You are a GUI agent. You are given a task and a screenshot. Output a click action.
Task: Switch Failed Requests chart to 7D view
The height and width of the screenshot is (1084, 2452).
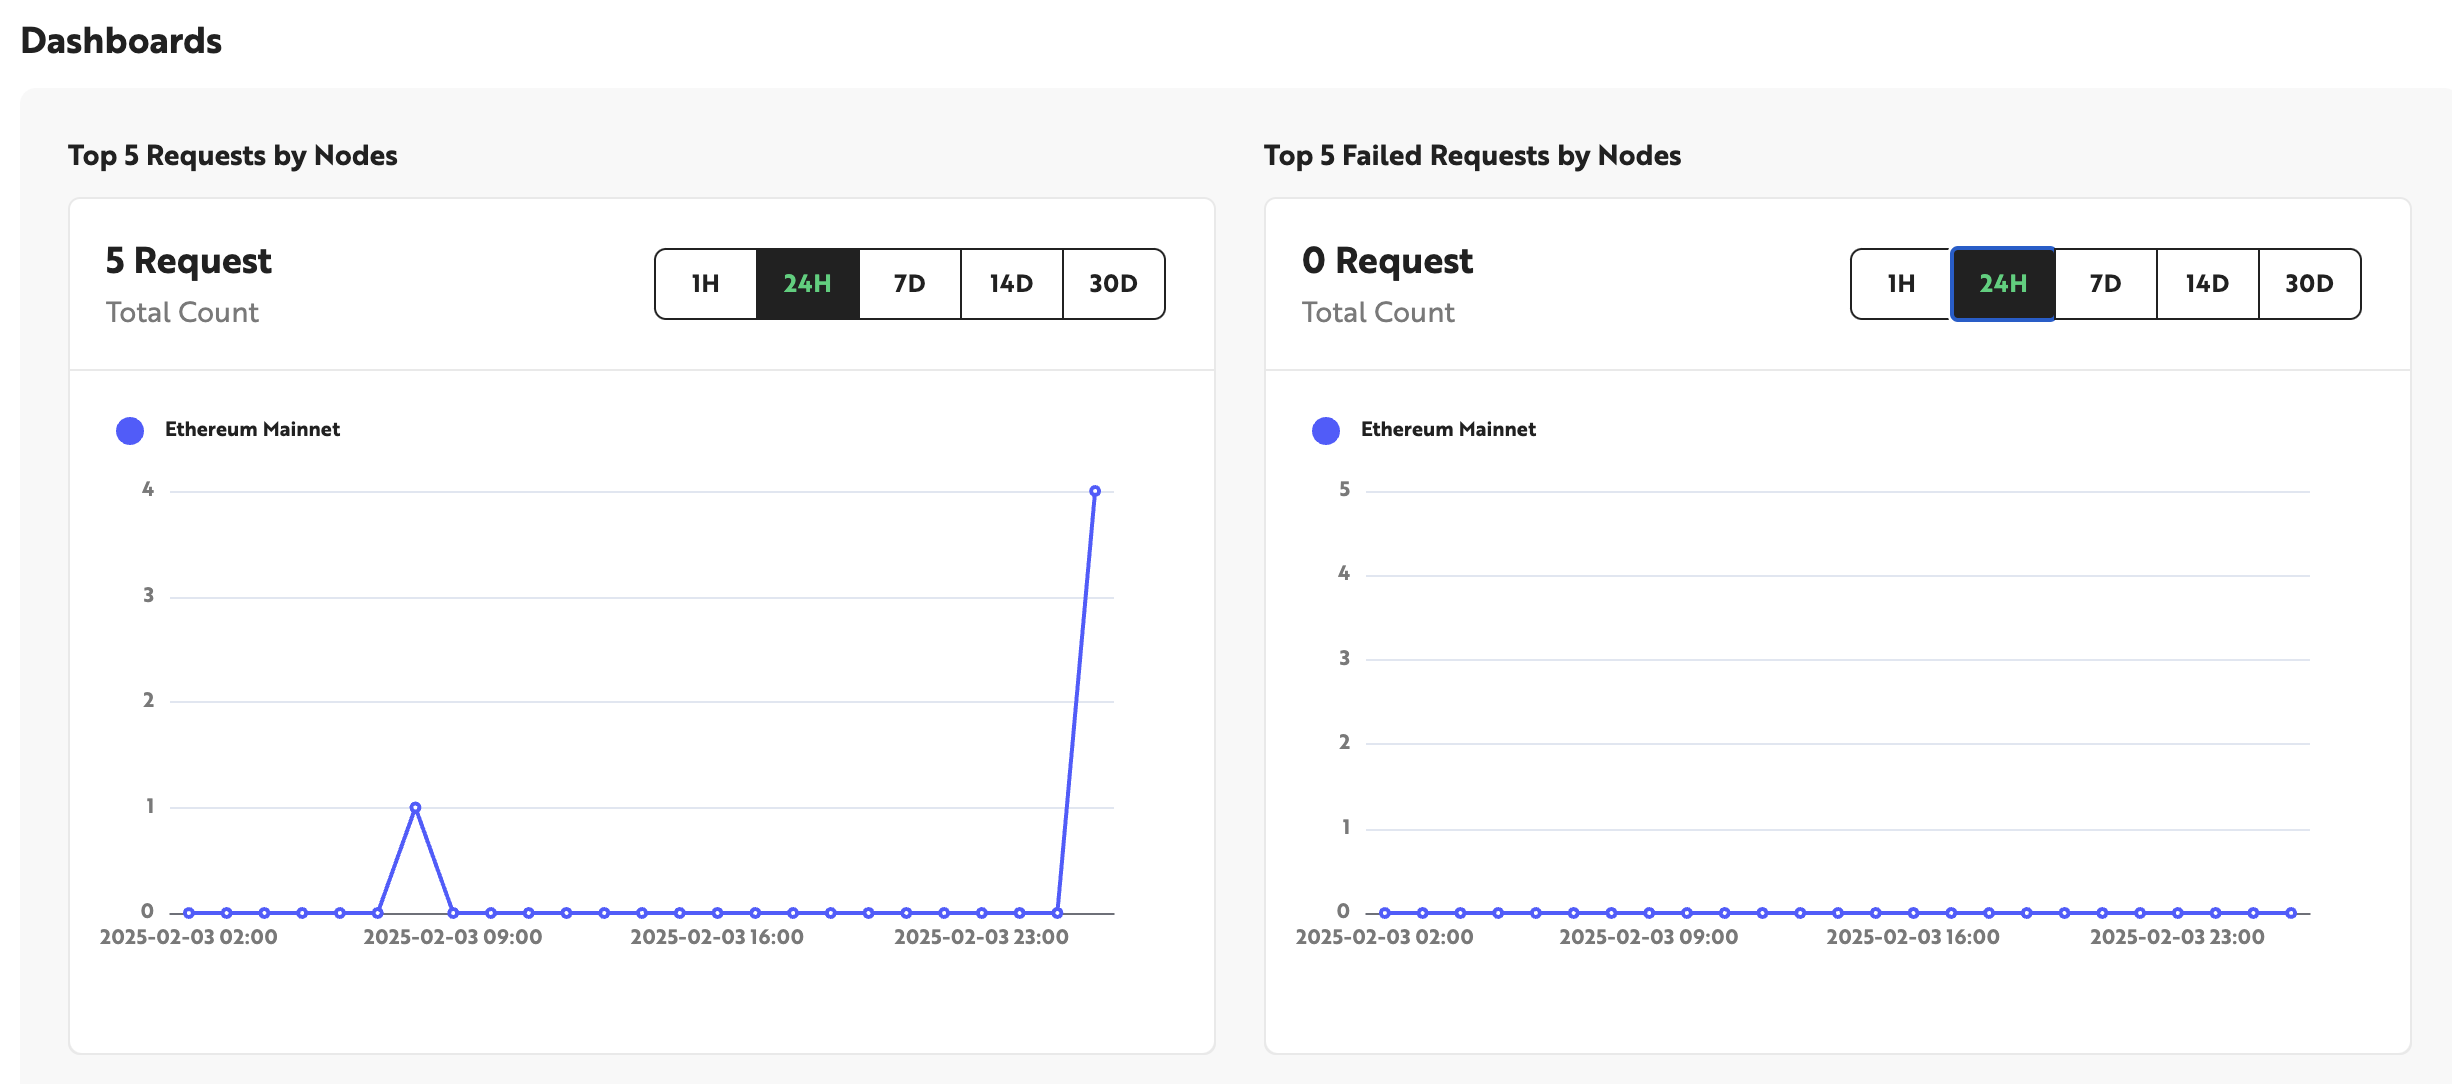coord(2105,283)
